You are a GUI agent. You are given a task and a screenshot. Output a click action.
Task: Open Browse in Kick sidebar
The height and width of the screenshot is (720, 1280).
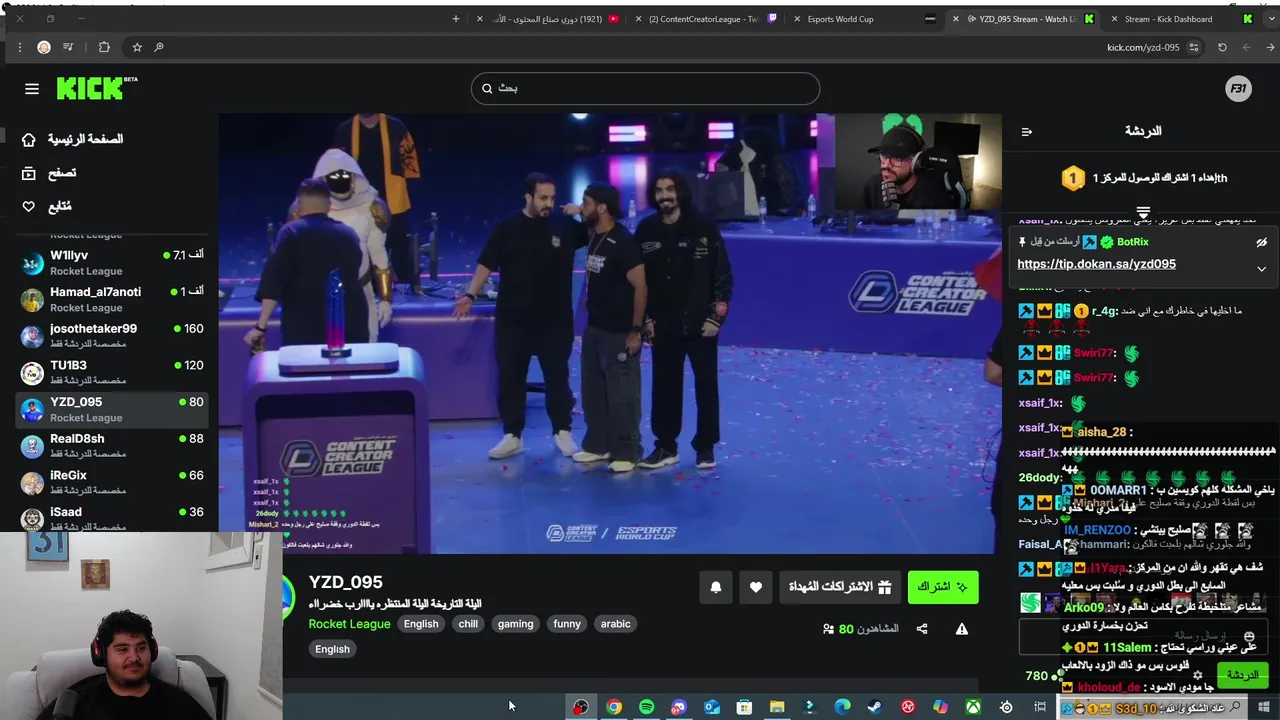[x=49, y=173]
